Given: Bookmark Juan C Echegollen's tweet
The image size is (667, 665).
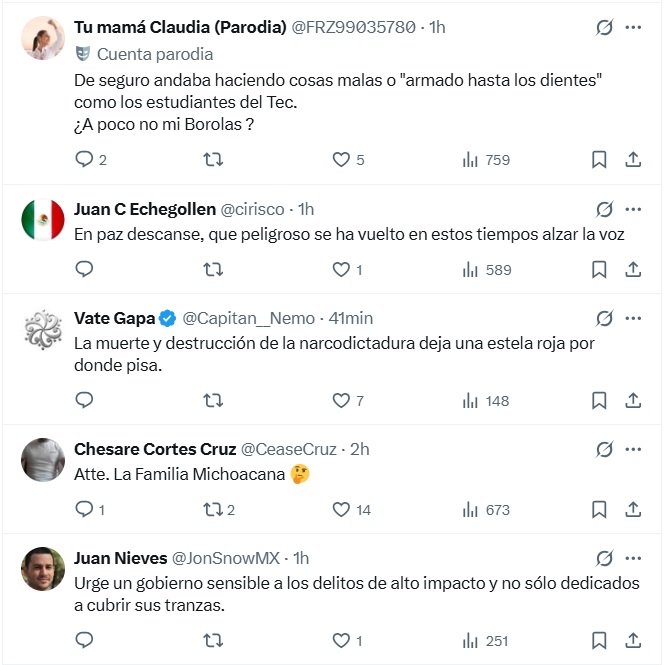Looking at the screenshot, I should click(599, 269).
